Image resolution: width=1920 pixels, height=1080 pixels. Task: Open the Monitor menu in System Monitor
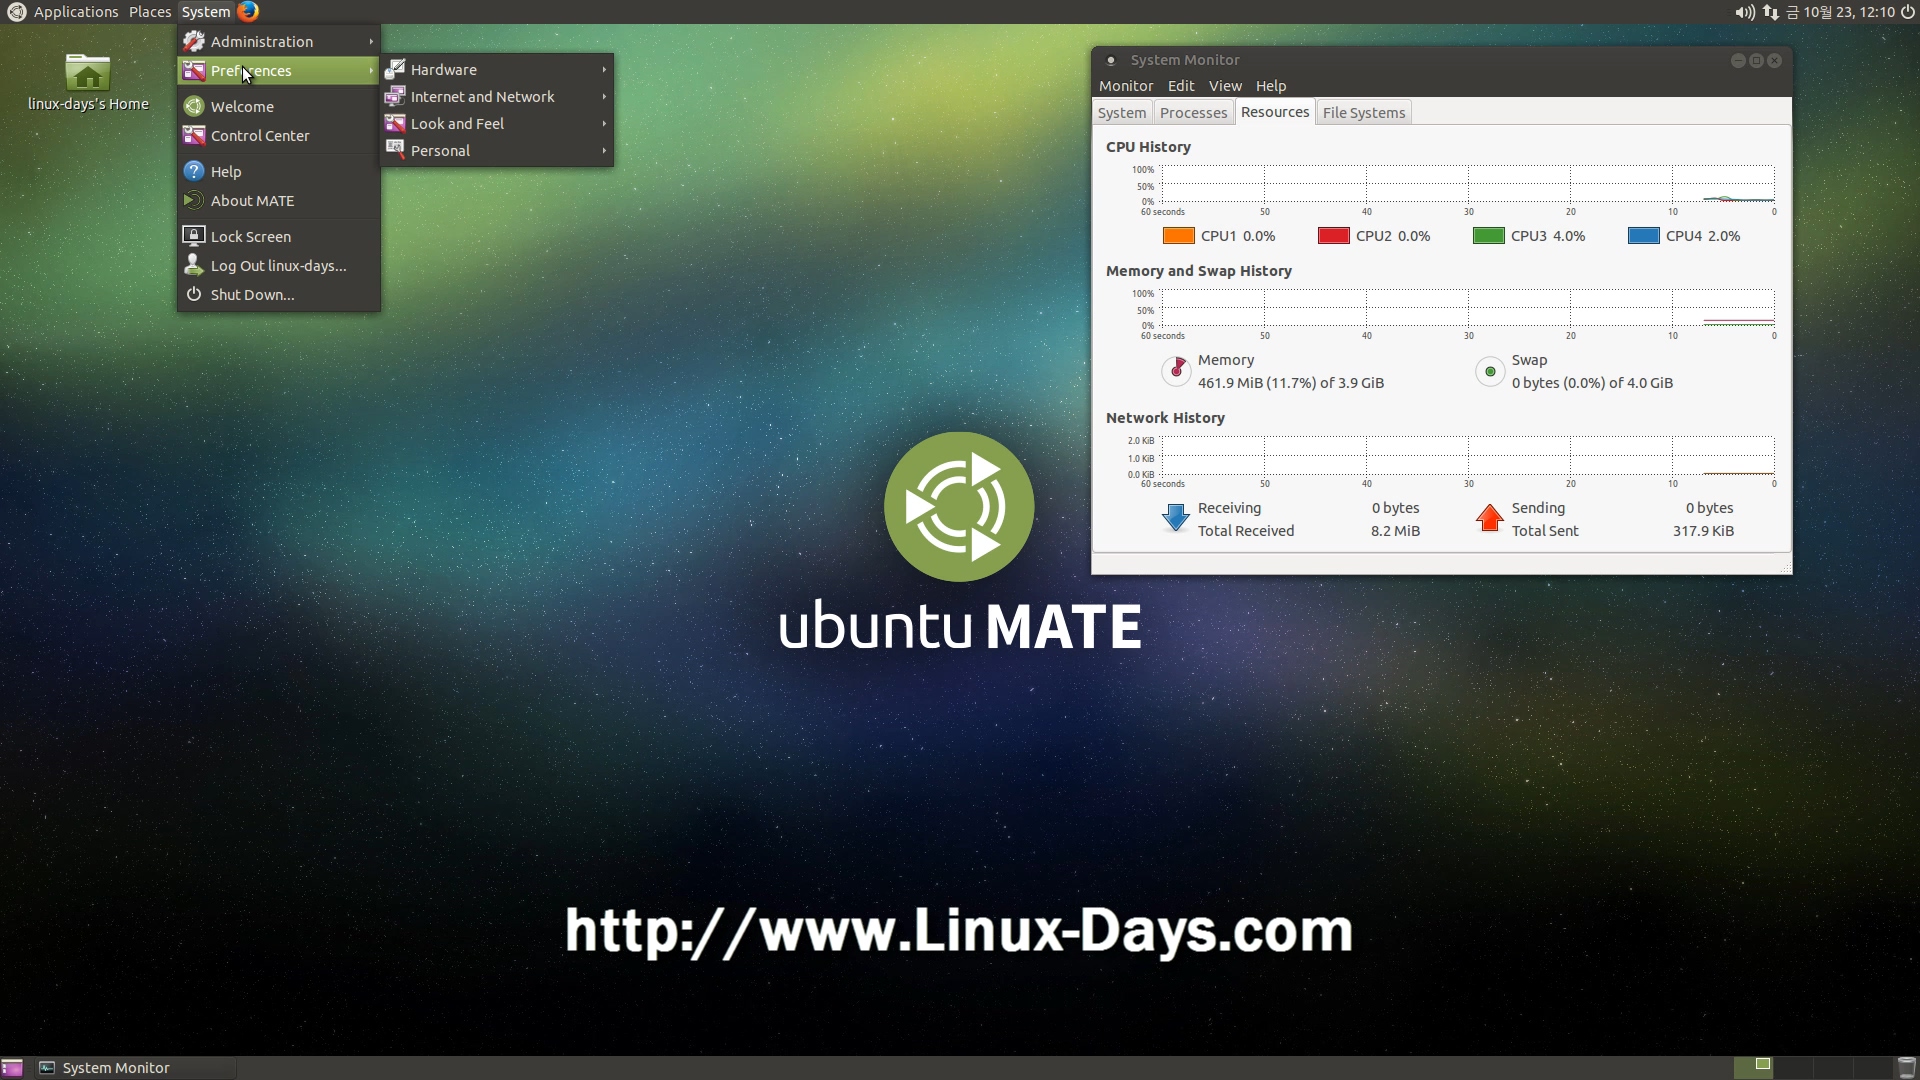1126,86
